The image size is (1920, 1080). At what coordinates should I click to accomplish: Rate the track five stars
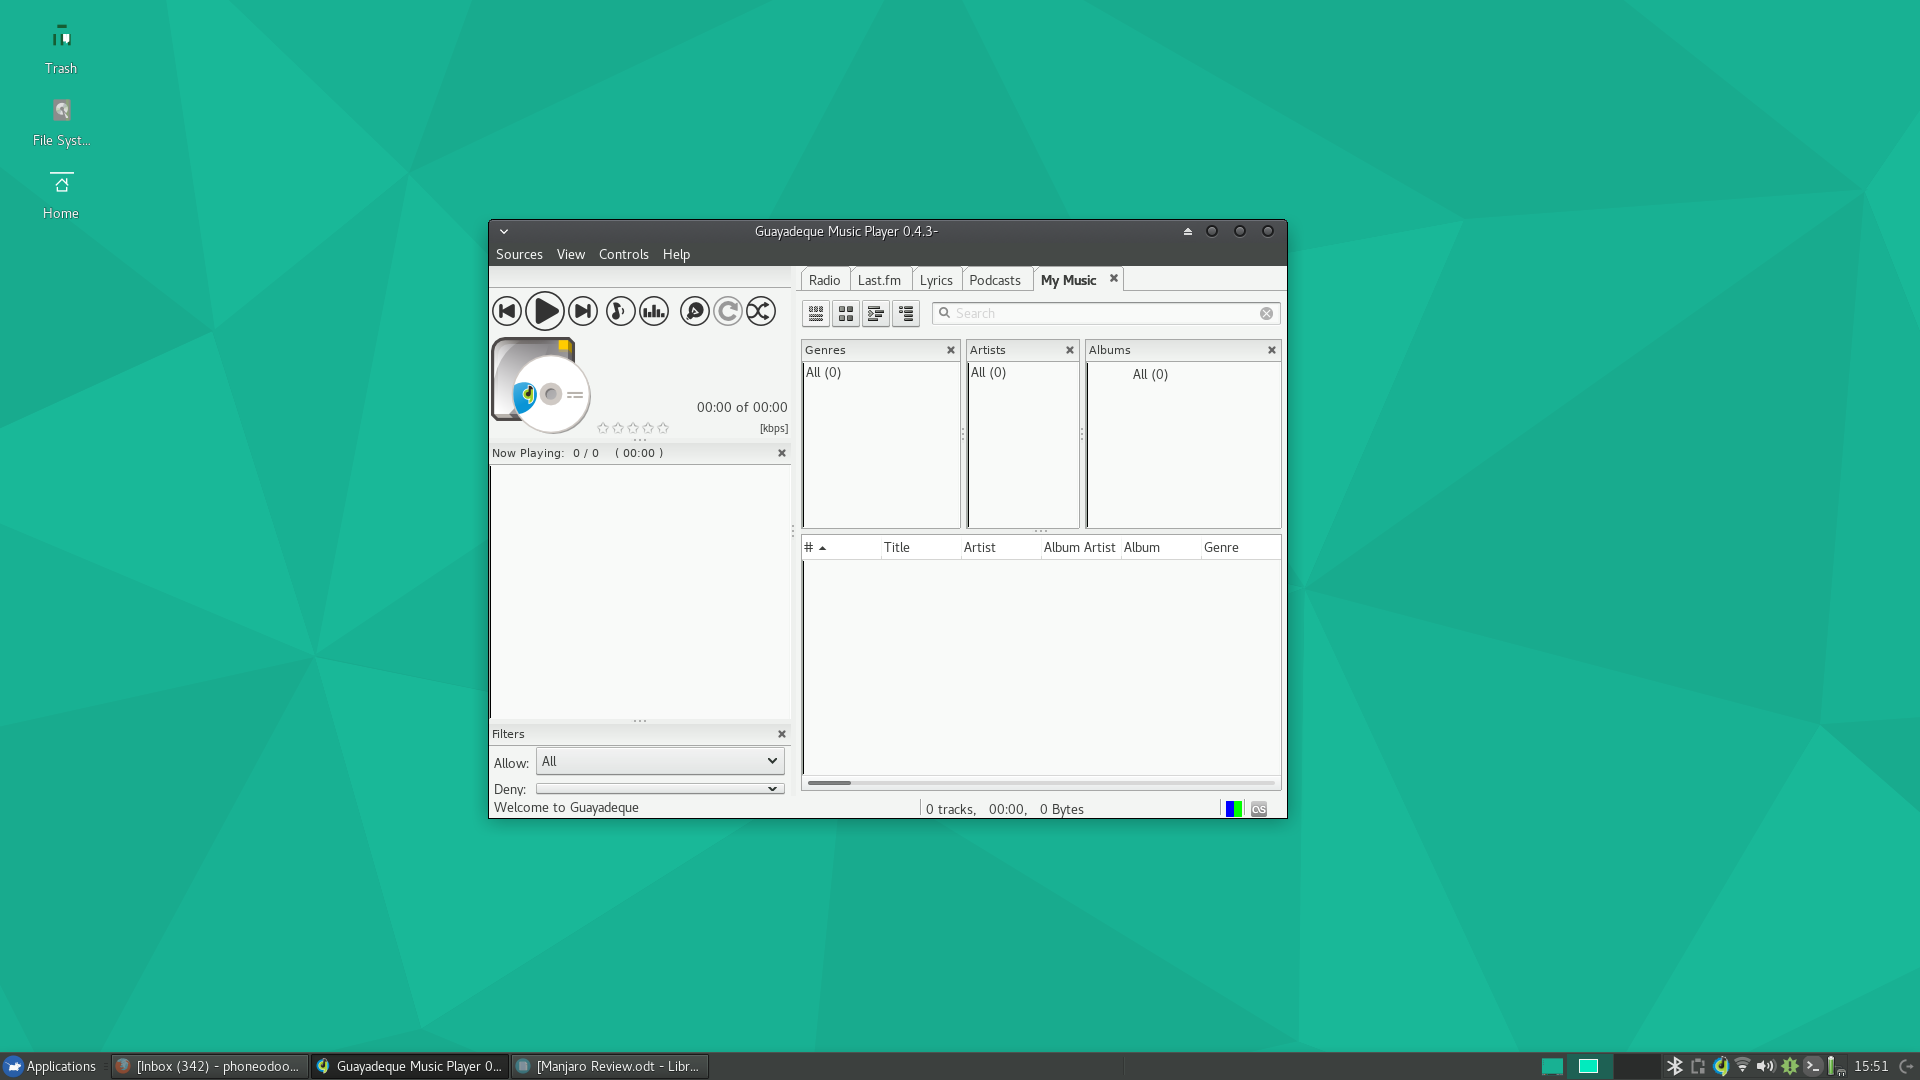(663, 428)
